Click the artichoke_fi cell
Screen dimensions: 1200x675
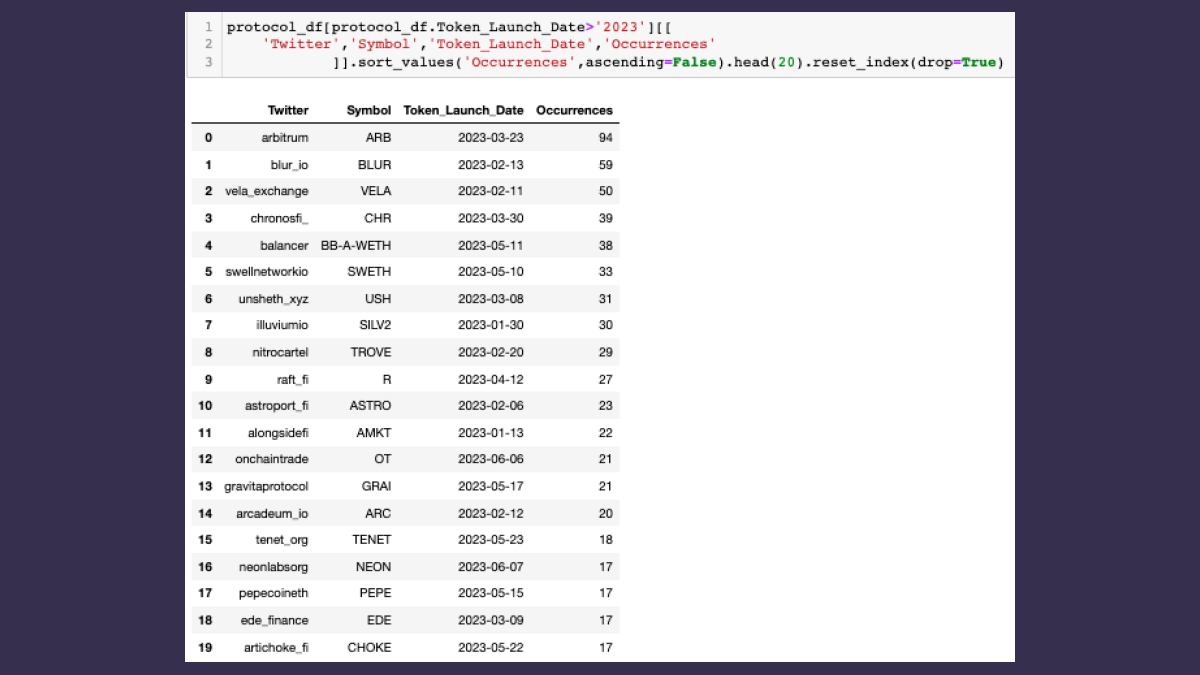276,647
